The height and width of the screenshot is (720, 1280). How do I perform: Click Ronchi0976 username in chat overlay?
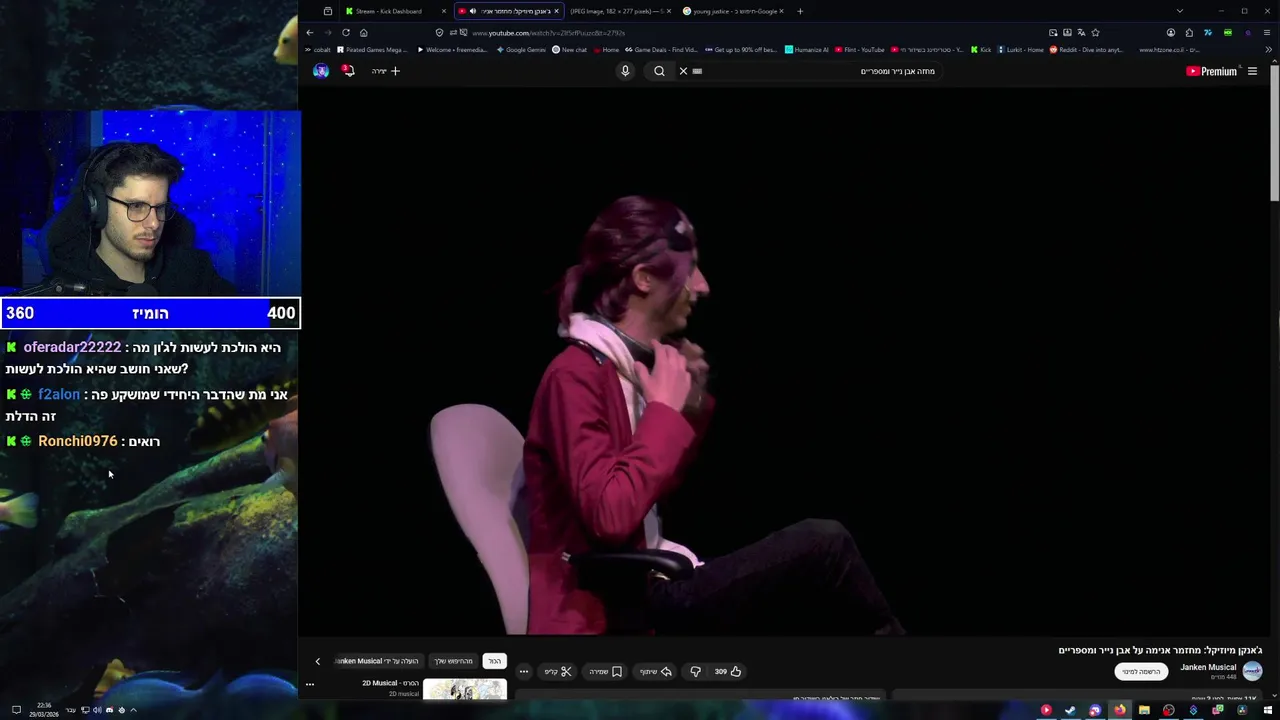click(78, 441)
